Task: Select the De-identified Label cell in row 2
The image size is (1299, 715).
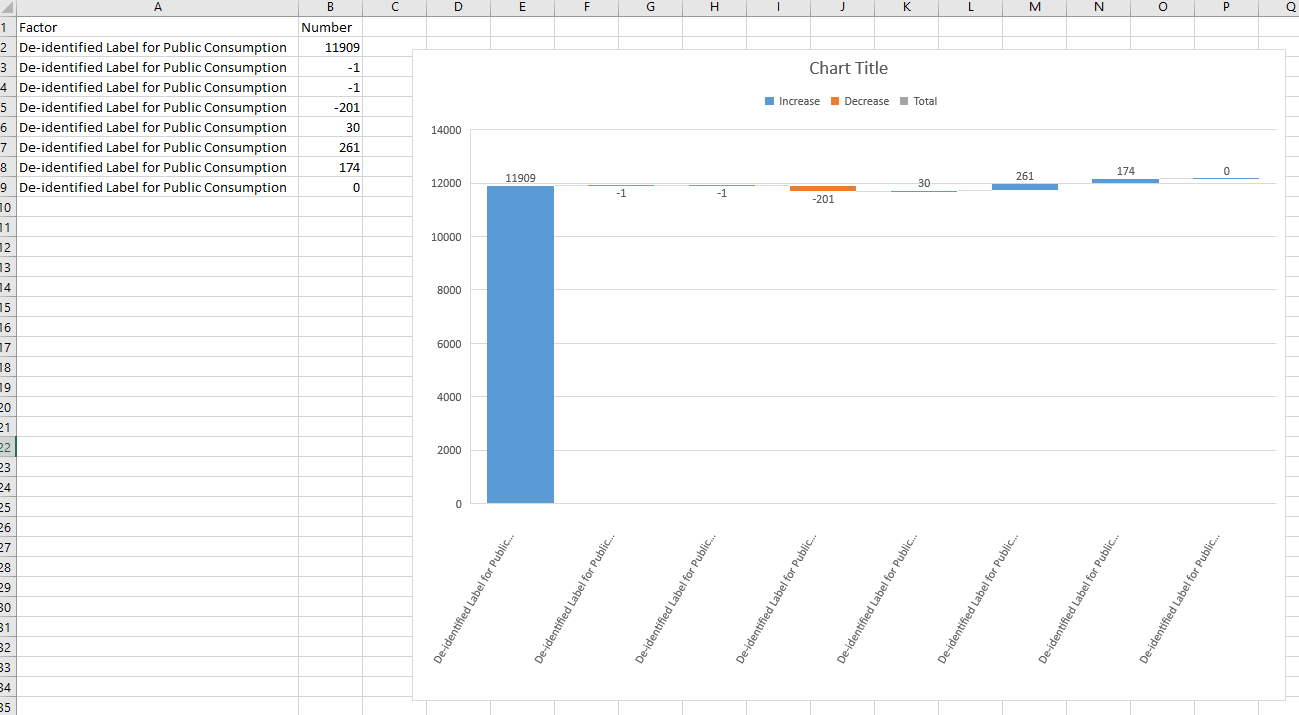Action: point(157,47)
